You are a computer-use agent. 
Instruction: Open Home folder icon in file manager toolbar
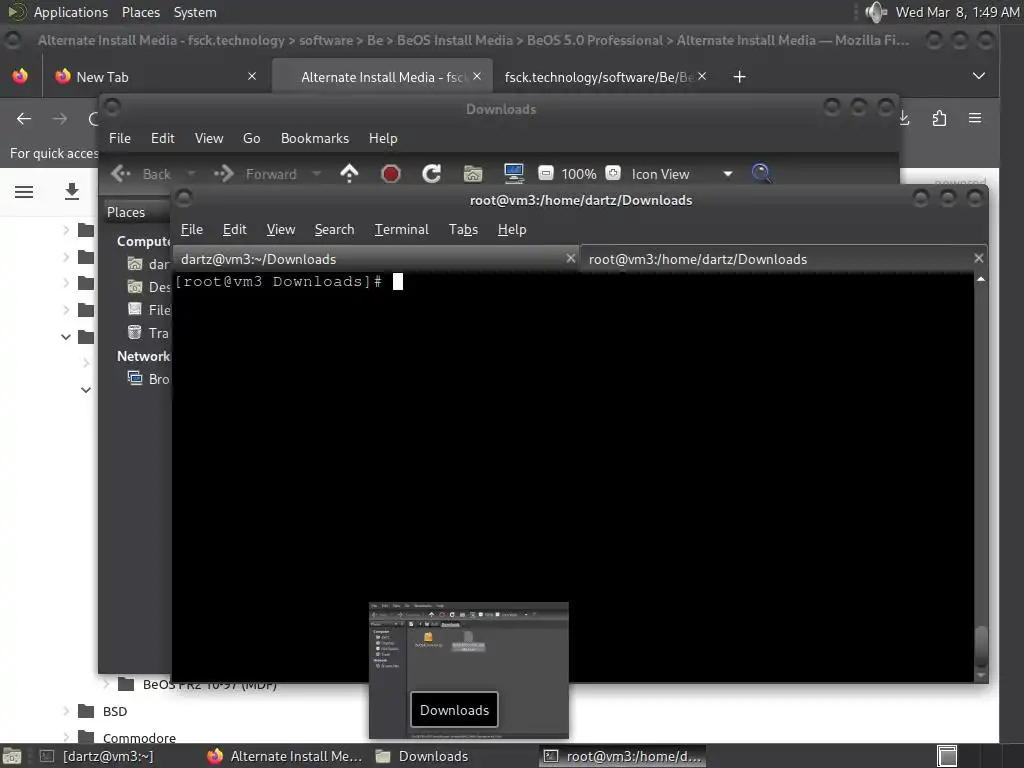coord(473,174)
